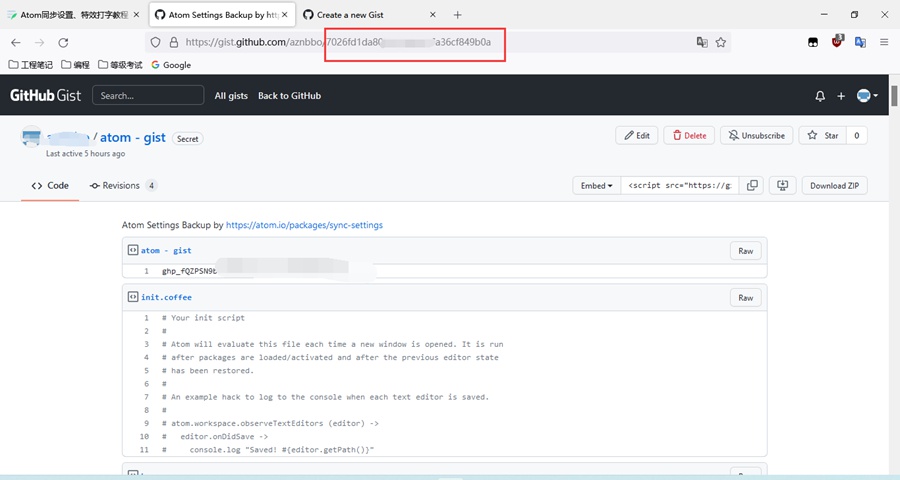This screenshot has width=900, height=480.
Task: Switch to the Revisions tab
Action: click(122, 186)
